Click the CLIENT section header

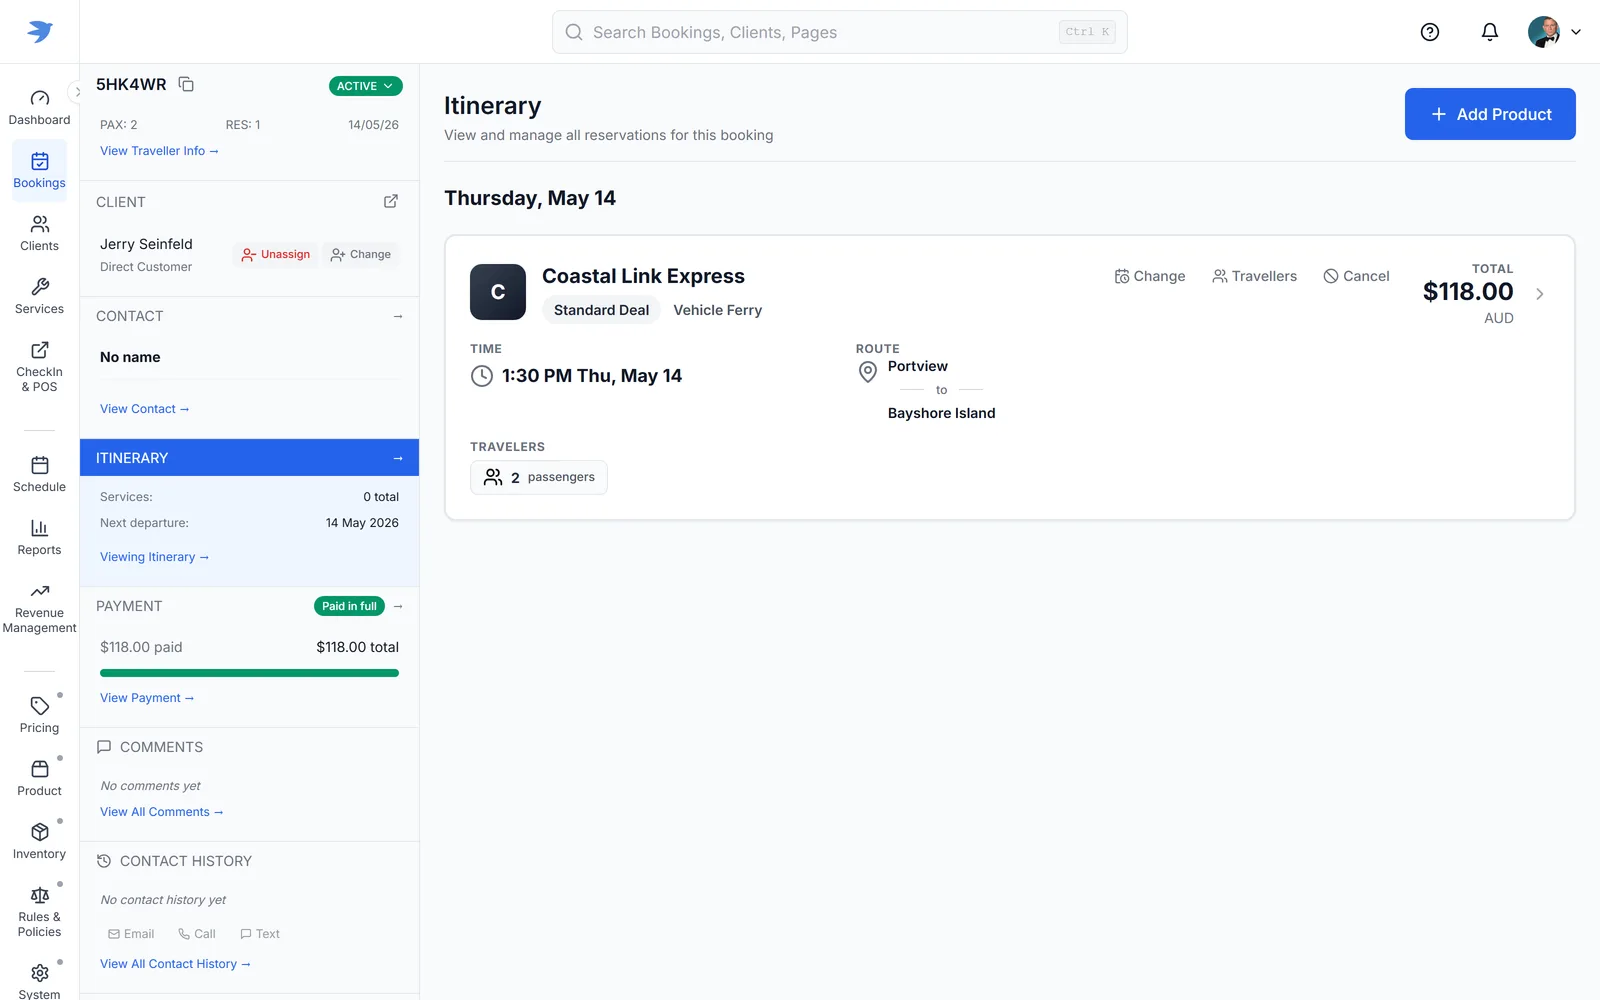click(x=121, y=202)
